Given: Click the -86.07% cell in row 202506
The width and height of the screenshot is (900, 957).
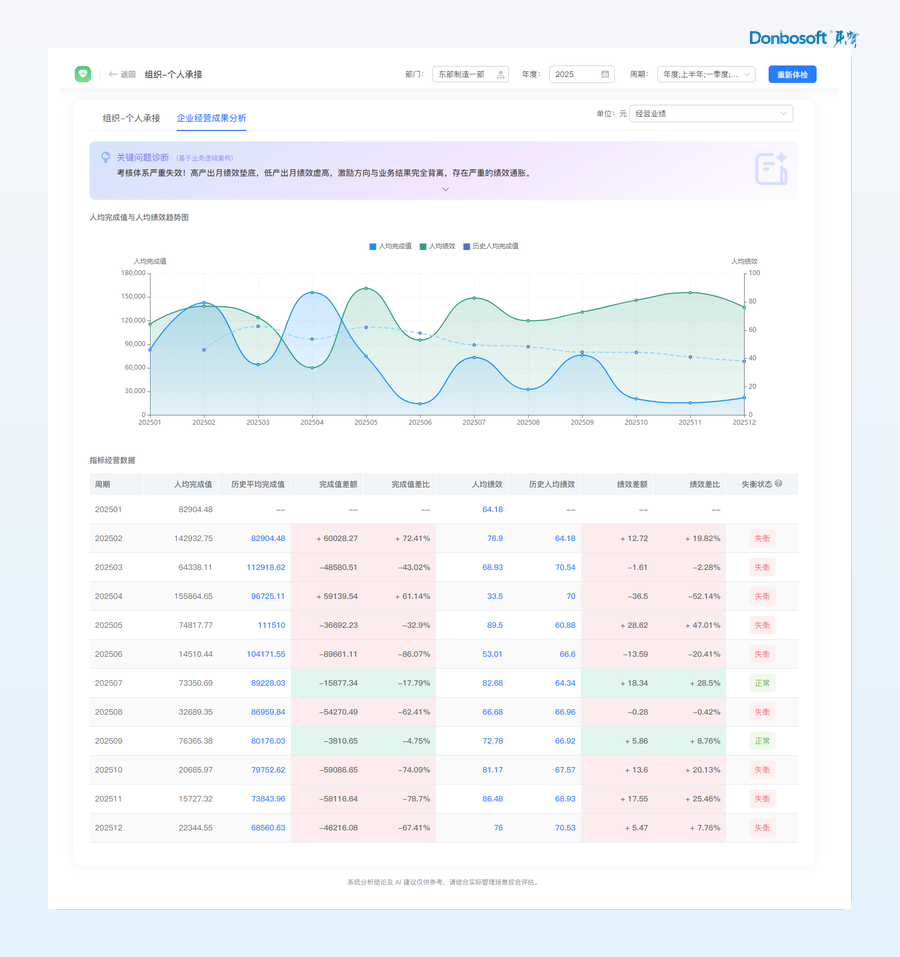Looking at the screenshot, I should pos(414,654).
